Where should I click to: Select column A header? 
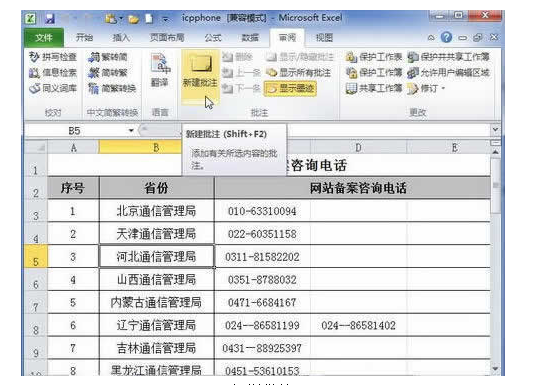tap(73, 148)
